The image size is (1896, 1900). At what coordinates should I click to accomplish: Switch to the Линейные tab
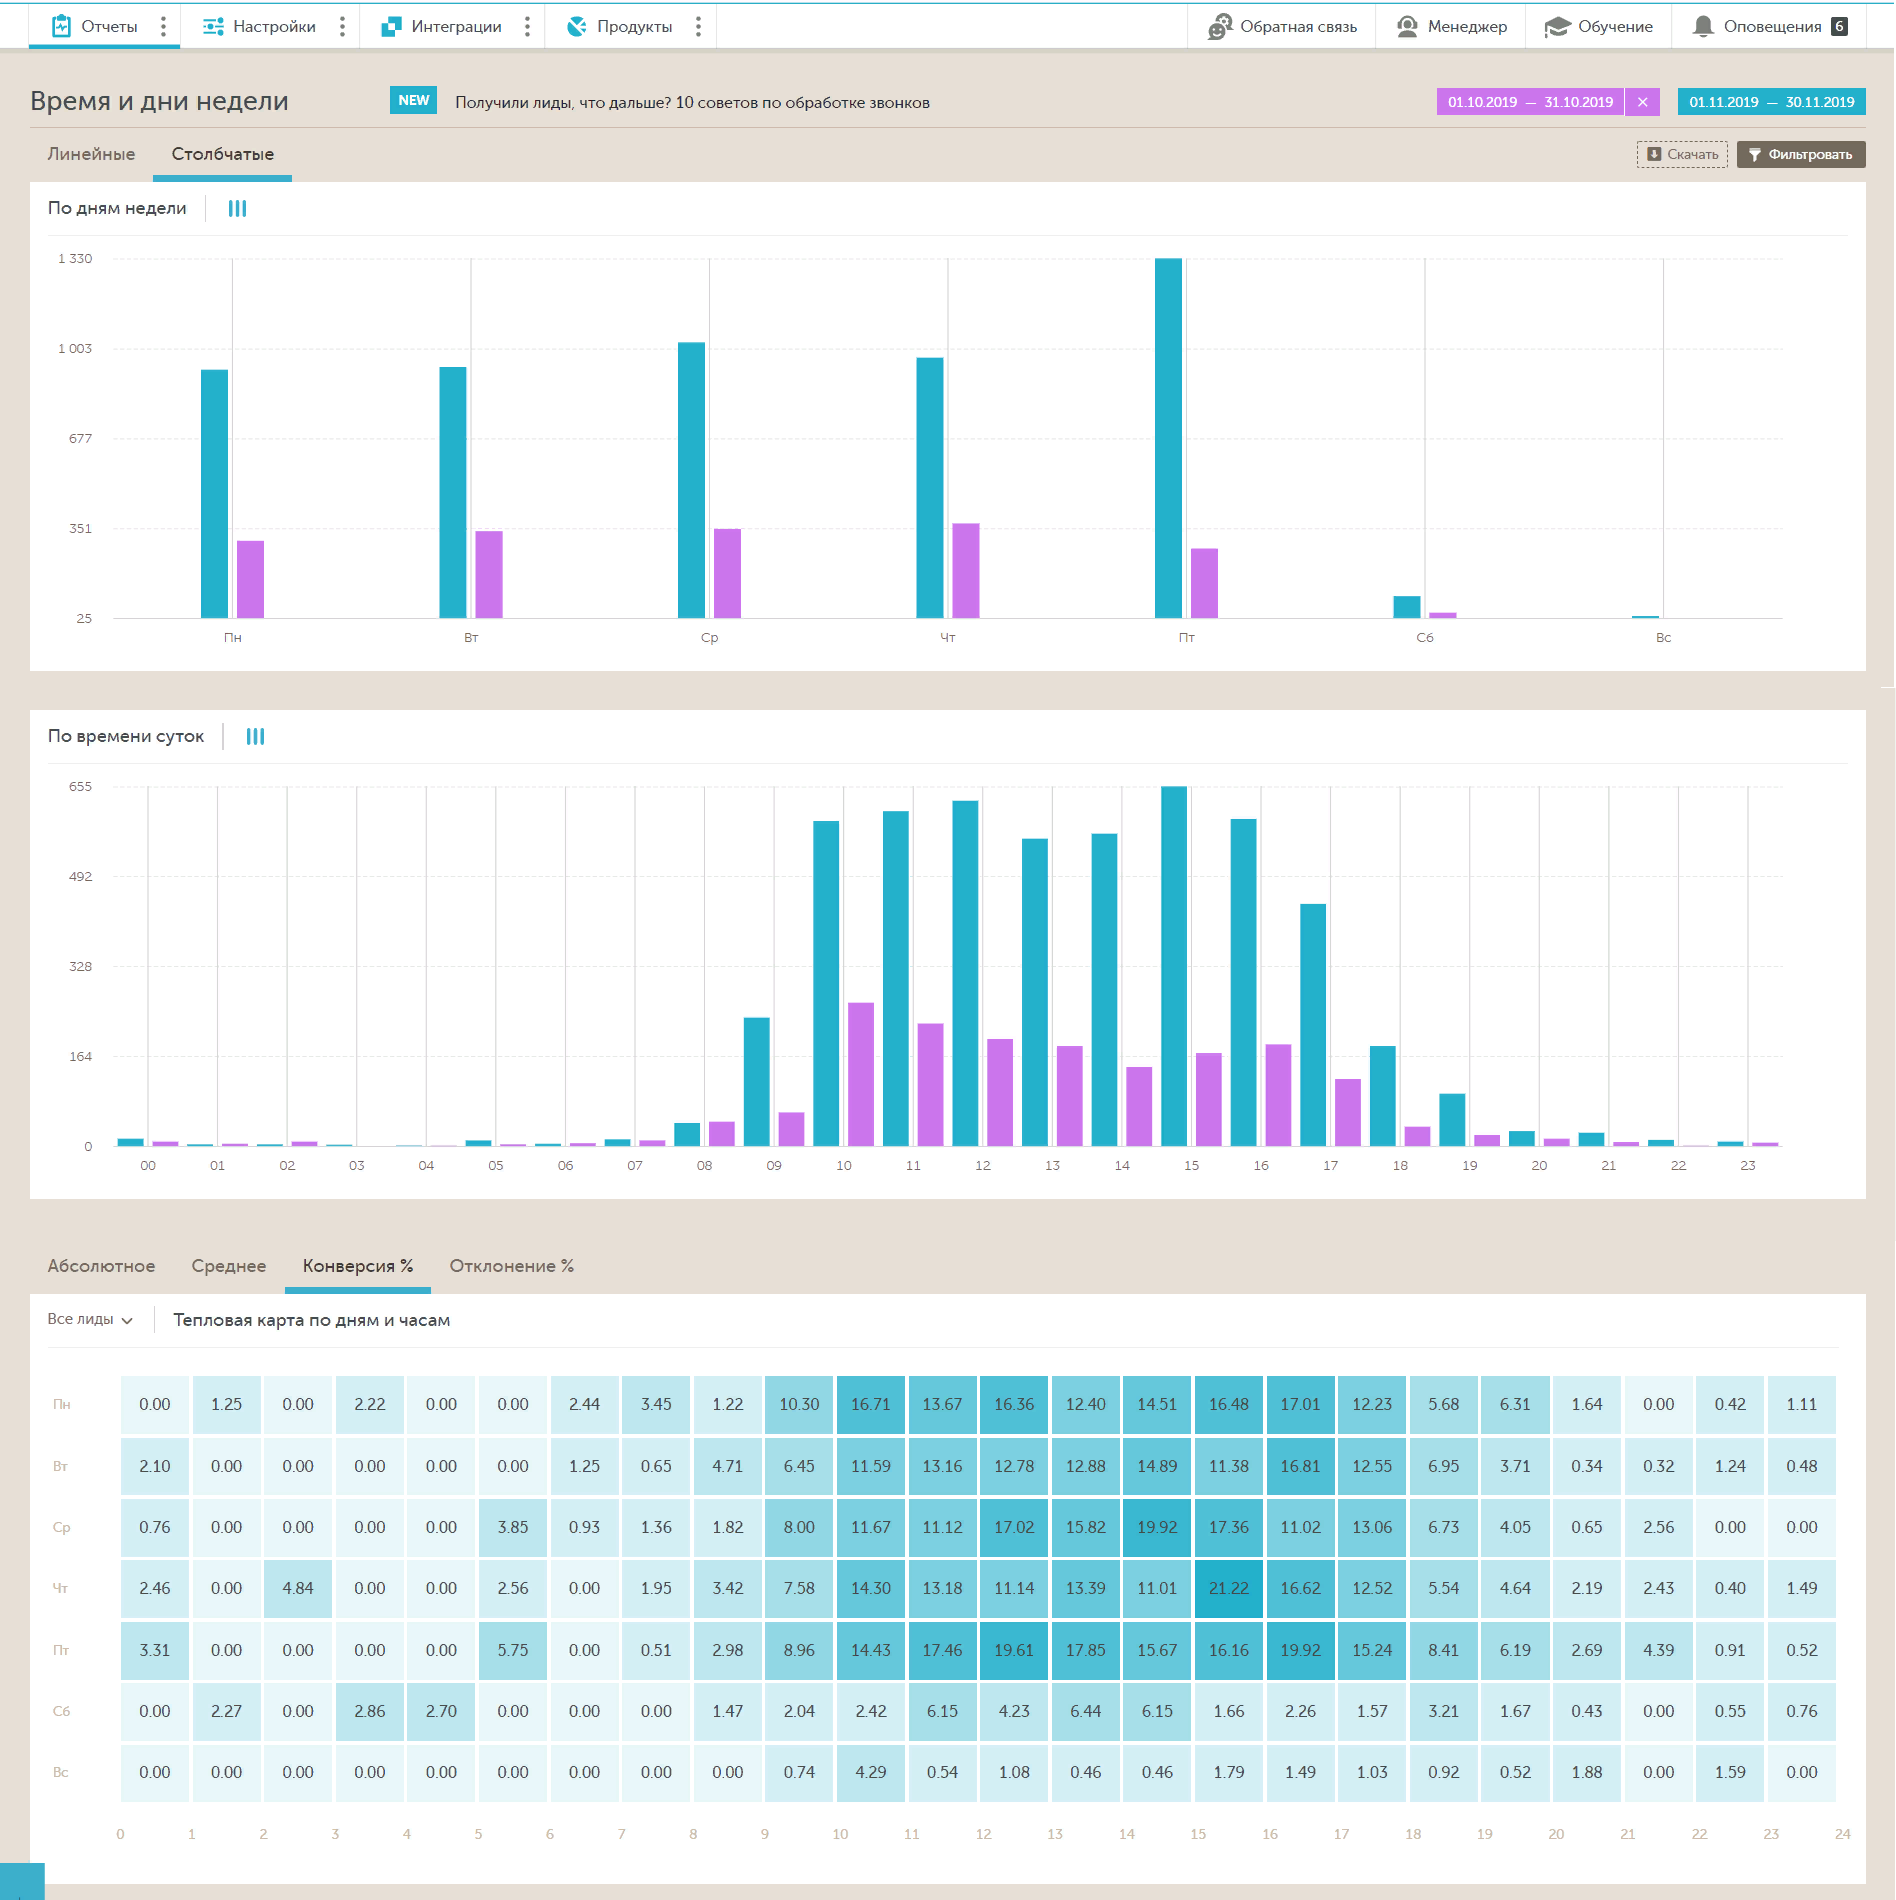click(91, 154)
